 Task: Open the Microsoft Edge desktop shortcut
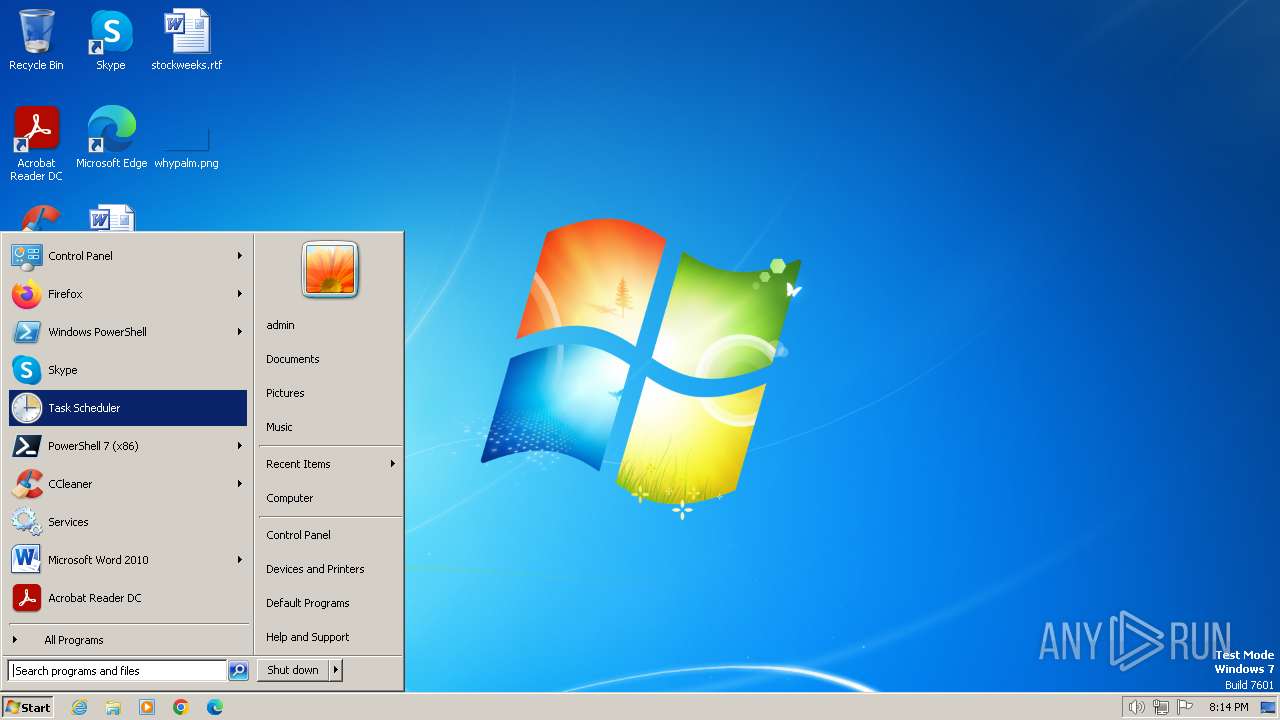point(111,137)
